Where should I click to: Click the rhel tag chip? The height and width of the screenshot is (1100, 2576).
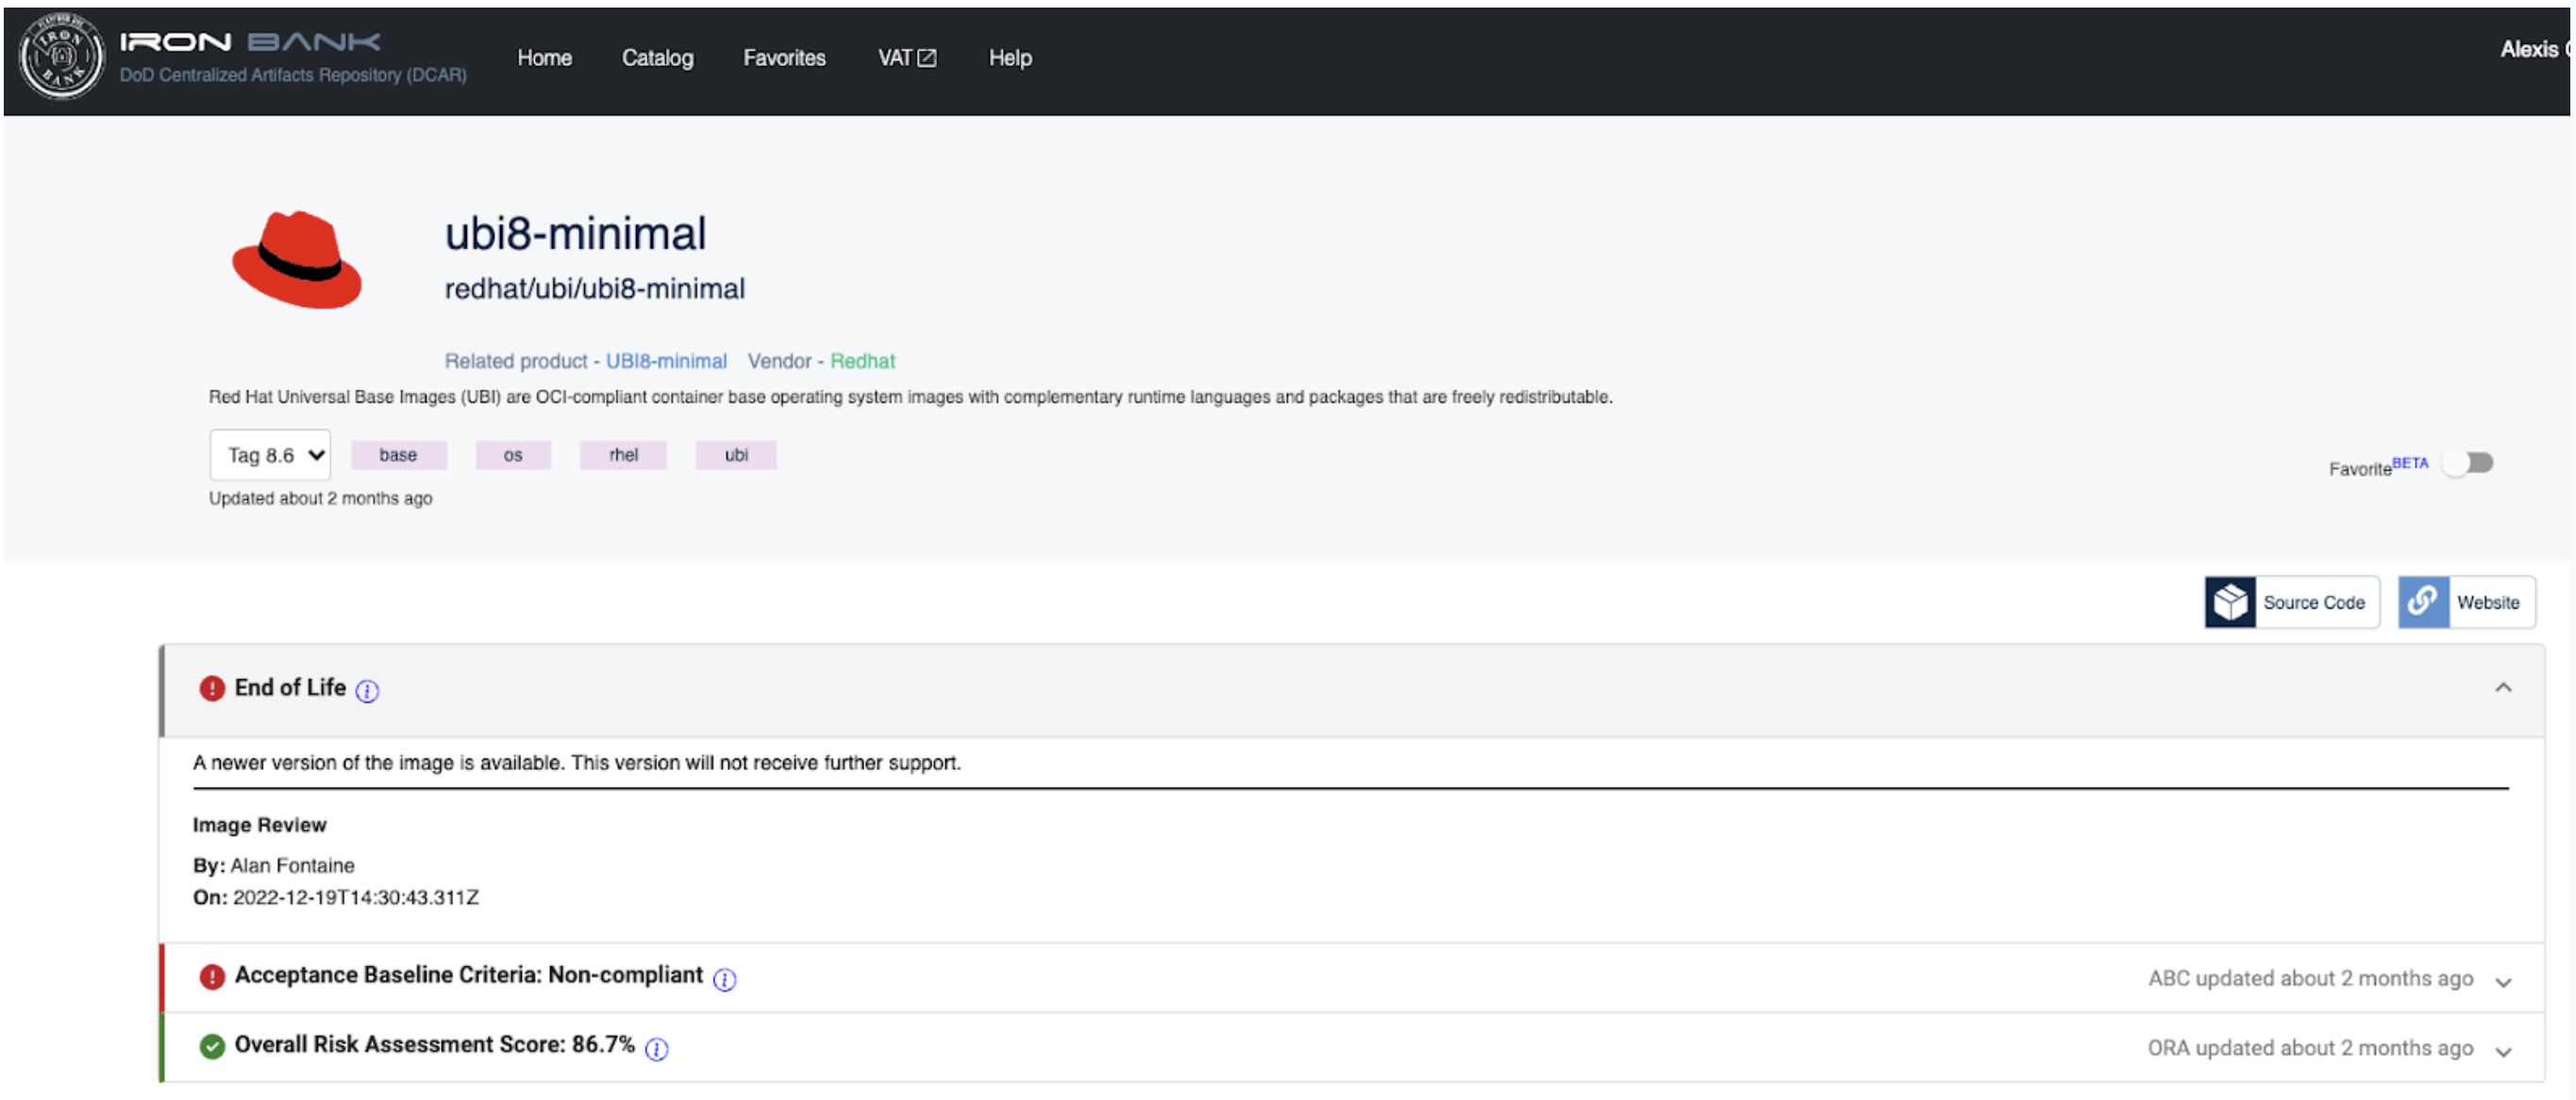(623, 455)
